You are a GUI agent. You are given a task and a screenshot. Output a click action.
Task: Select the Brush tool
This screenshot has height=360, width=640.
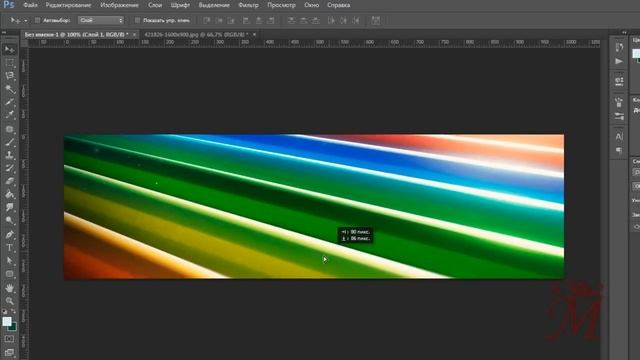point(9,142)
